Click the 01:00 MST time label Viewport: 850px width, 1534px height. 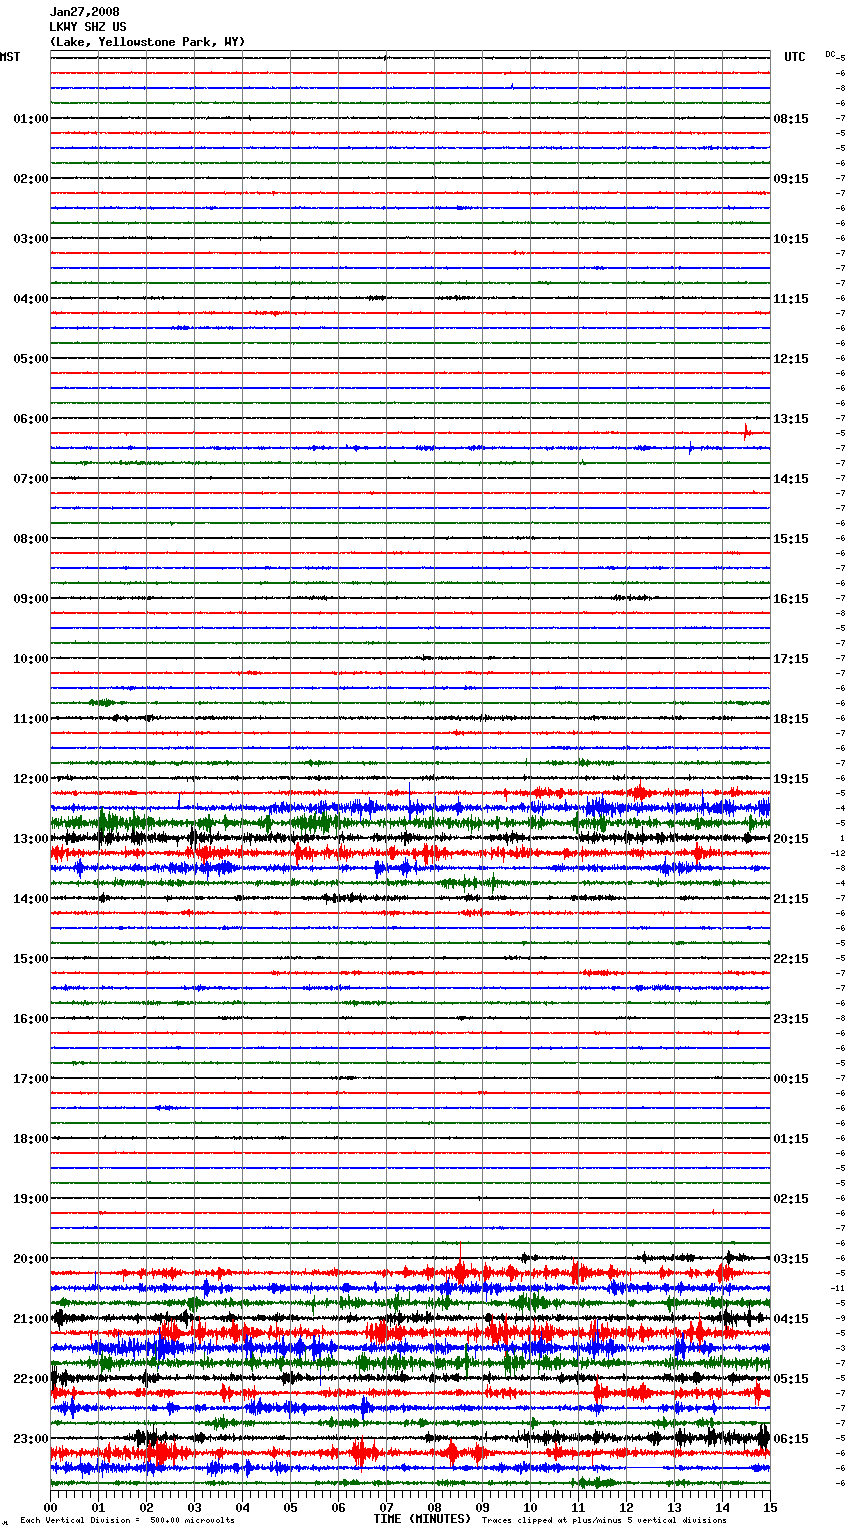click(x=31, y=119)
